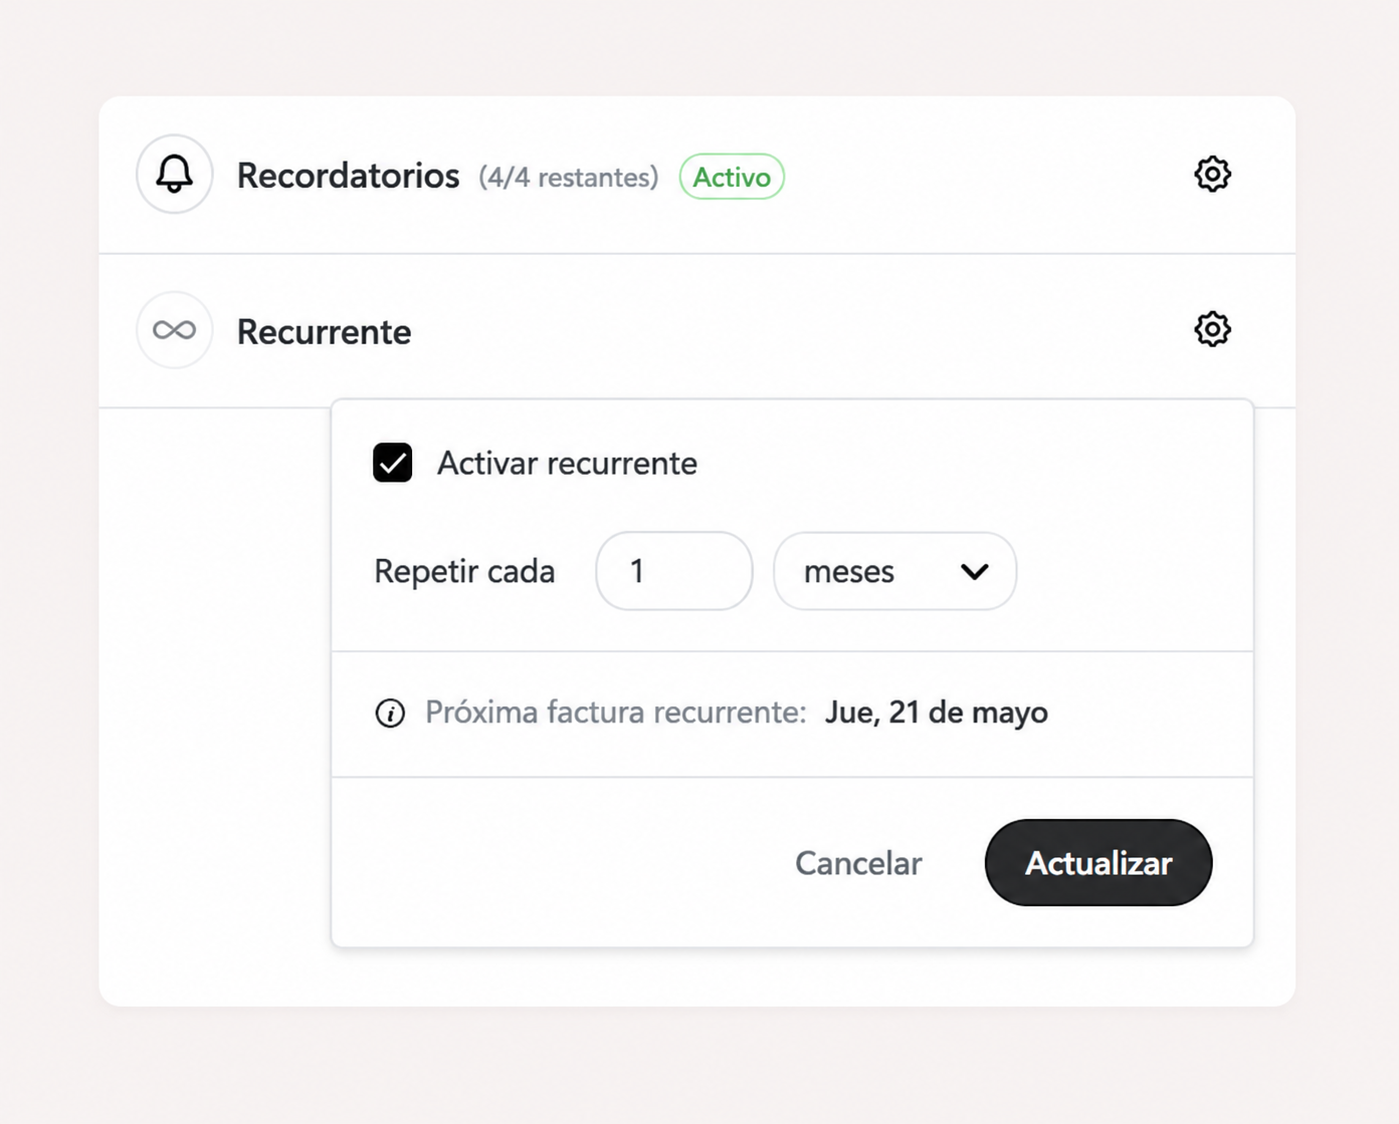Click the Activo status badge

(732, 177)
